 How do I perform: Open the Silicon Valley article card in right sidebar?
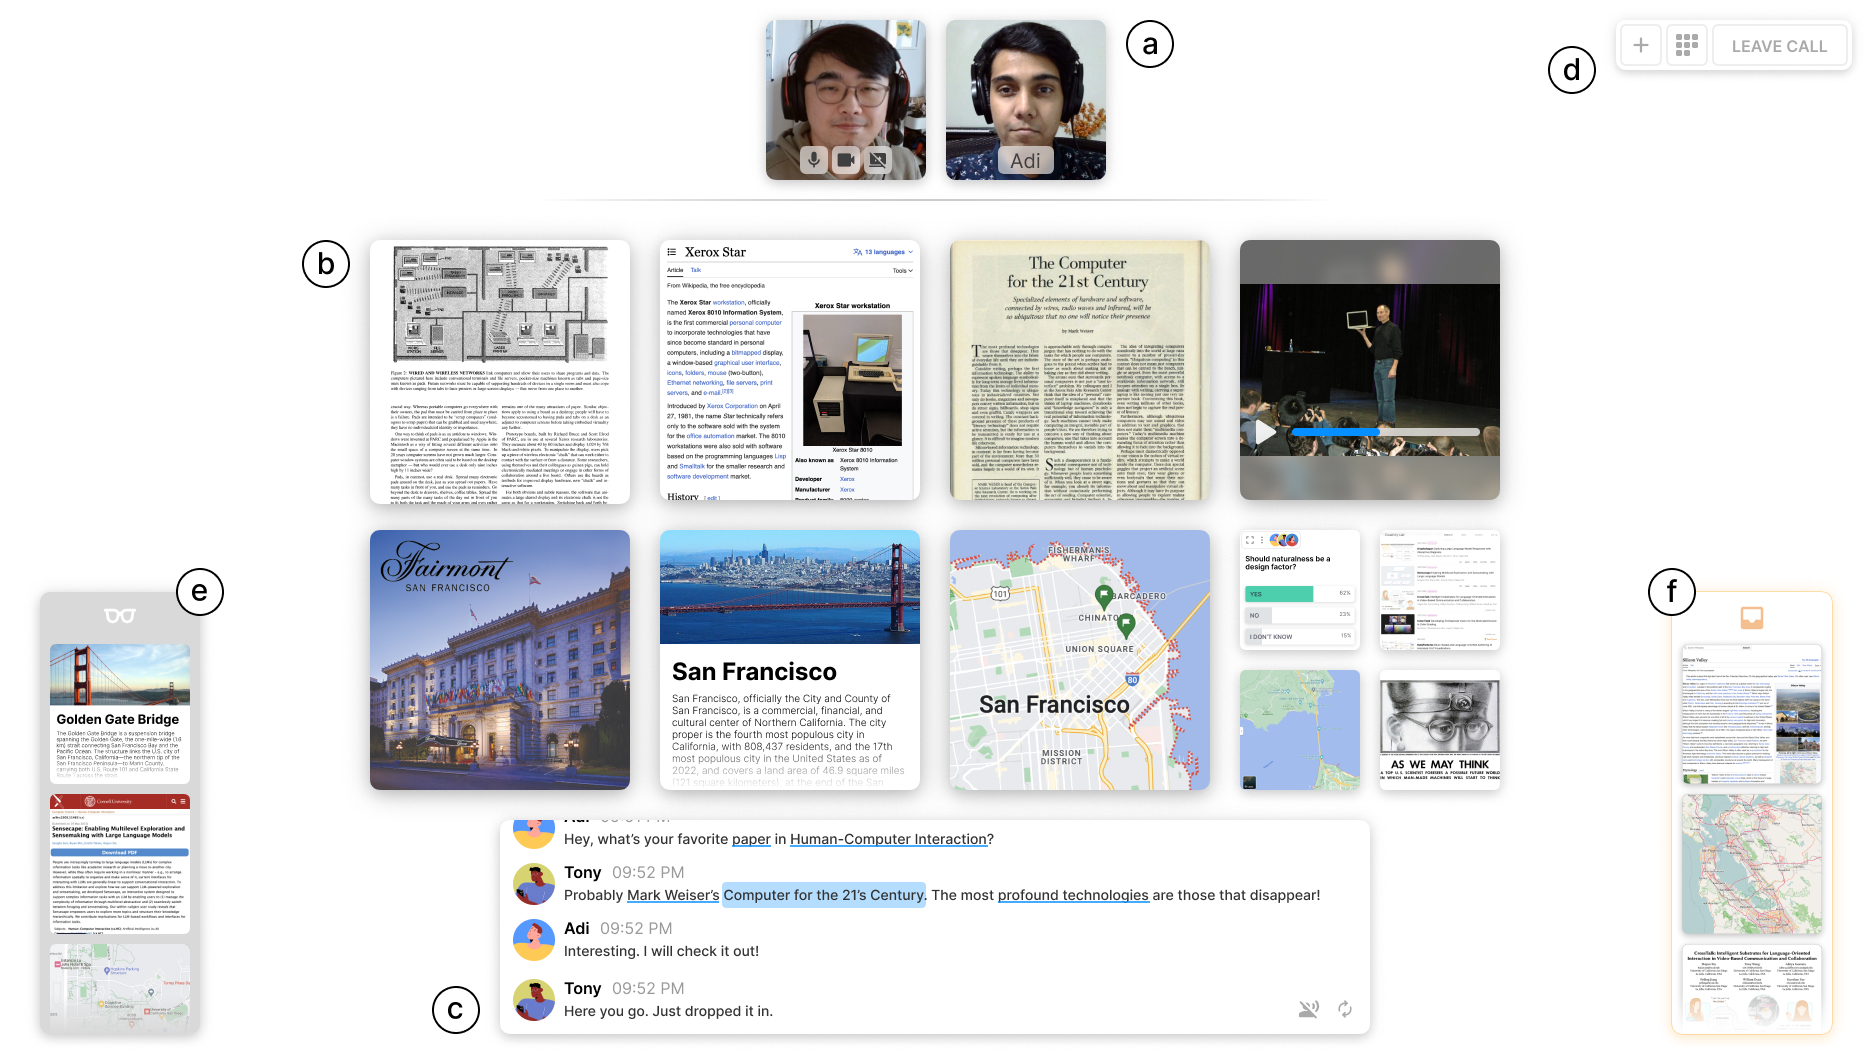tap(1752, 714)
